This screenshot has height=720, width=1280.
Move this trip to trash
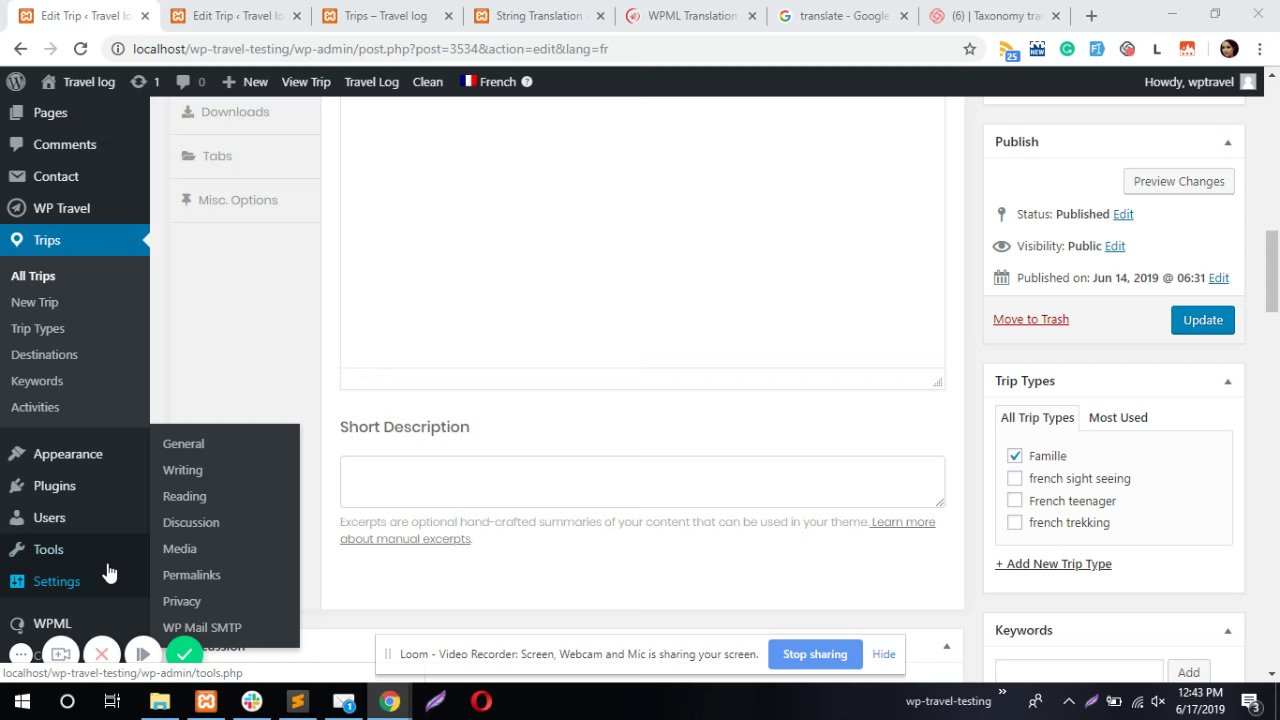(x=1031, y=319)
